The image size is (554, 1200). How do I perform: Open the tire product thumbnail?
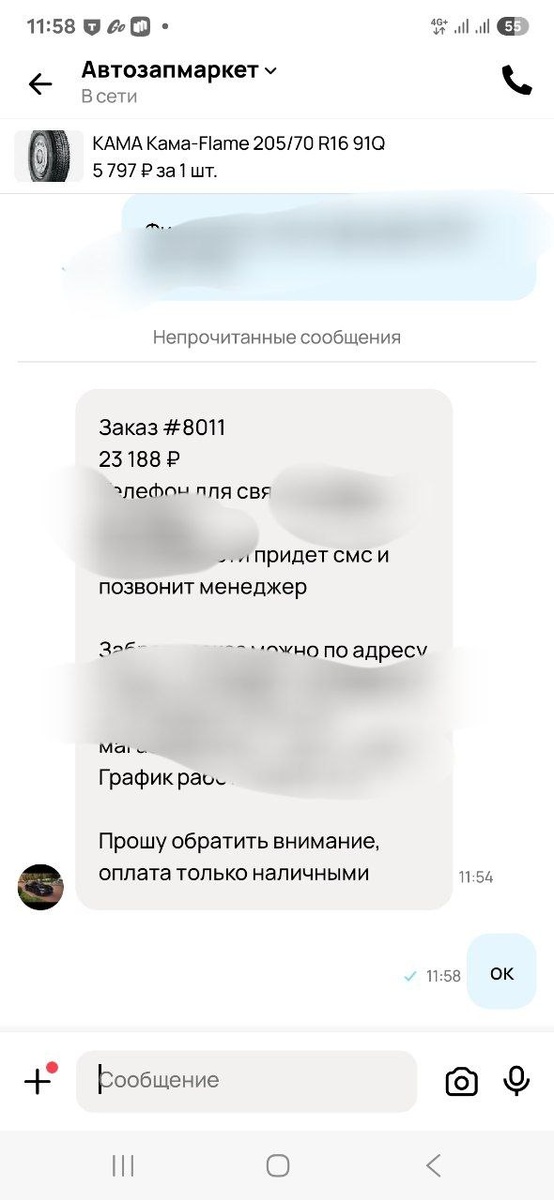pos(48,157)
